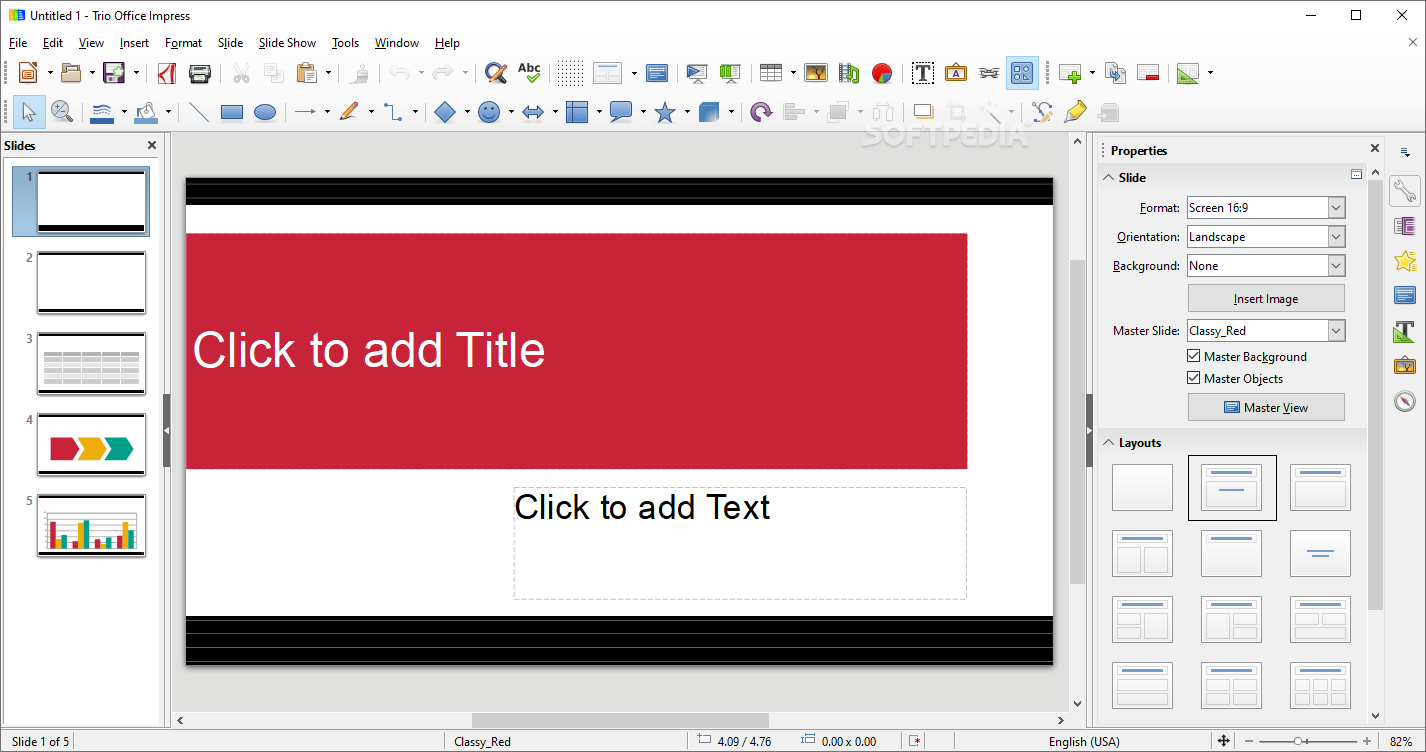
Task: Open the Properties deck in the sidebar
Action: (x=1405, y=191)
